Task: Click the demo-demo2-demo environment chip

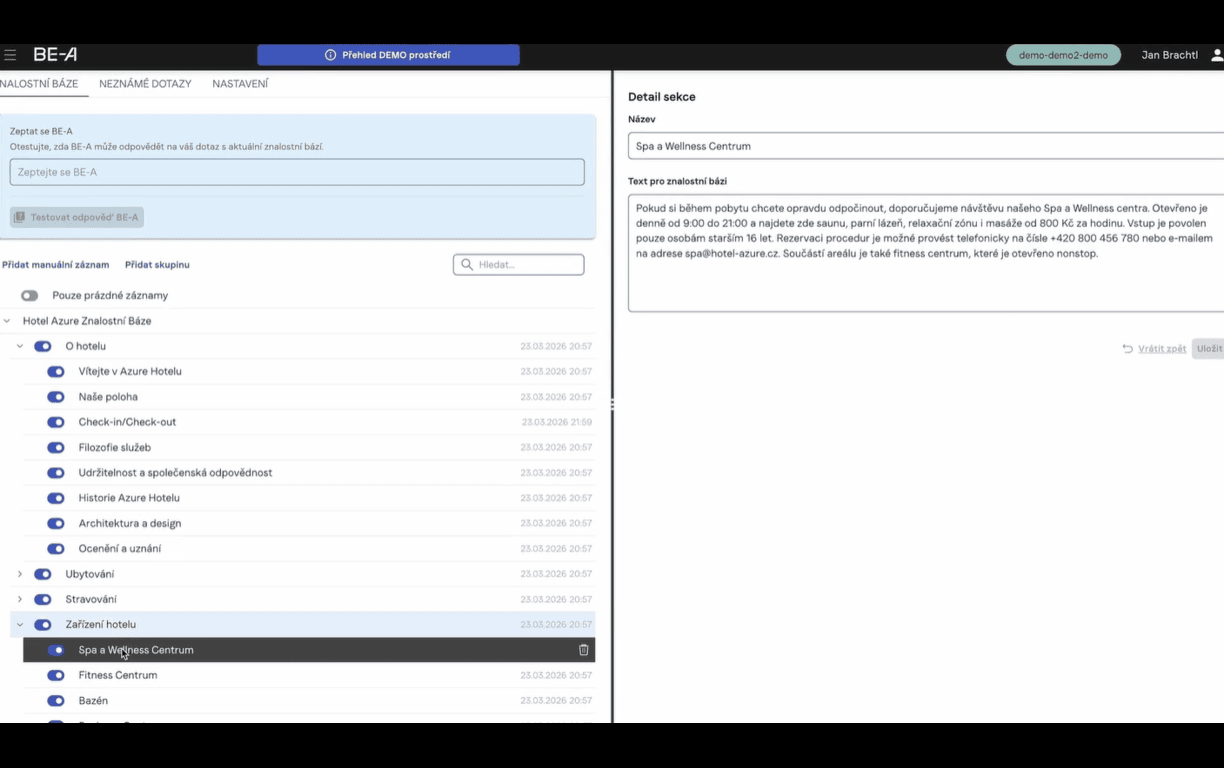Action: pos(1063,55)
